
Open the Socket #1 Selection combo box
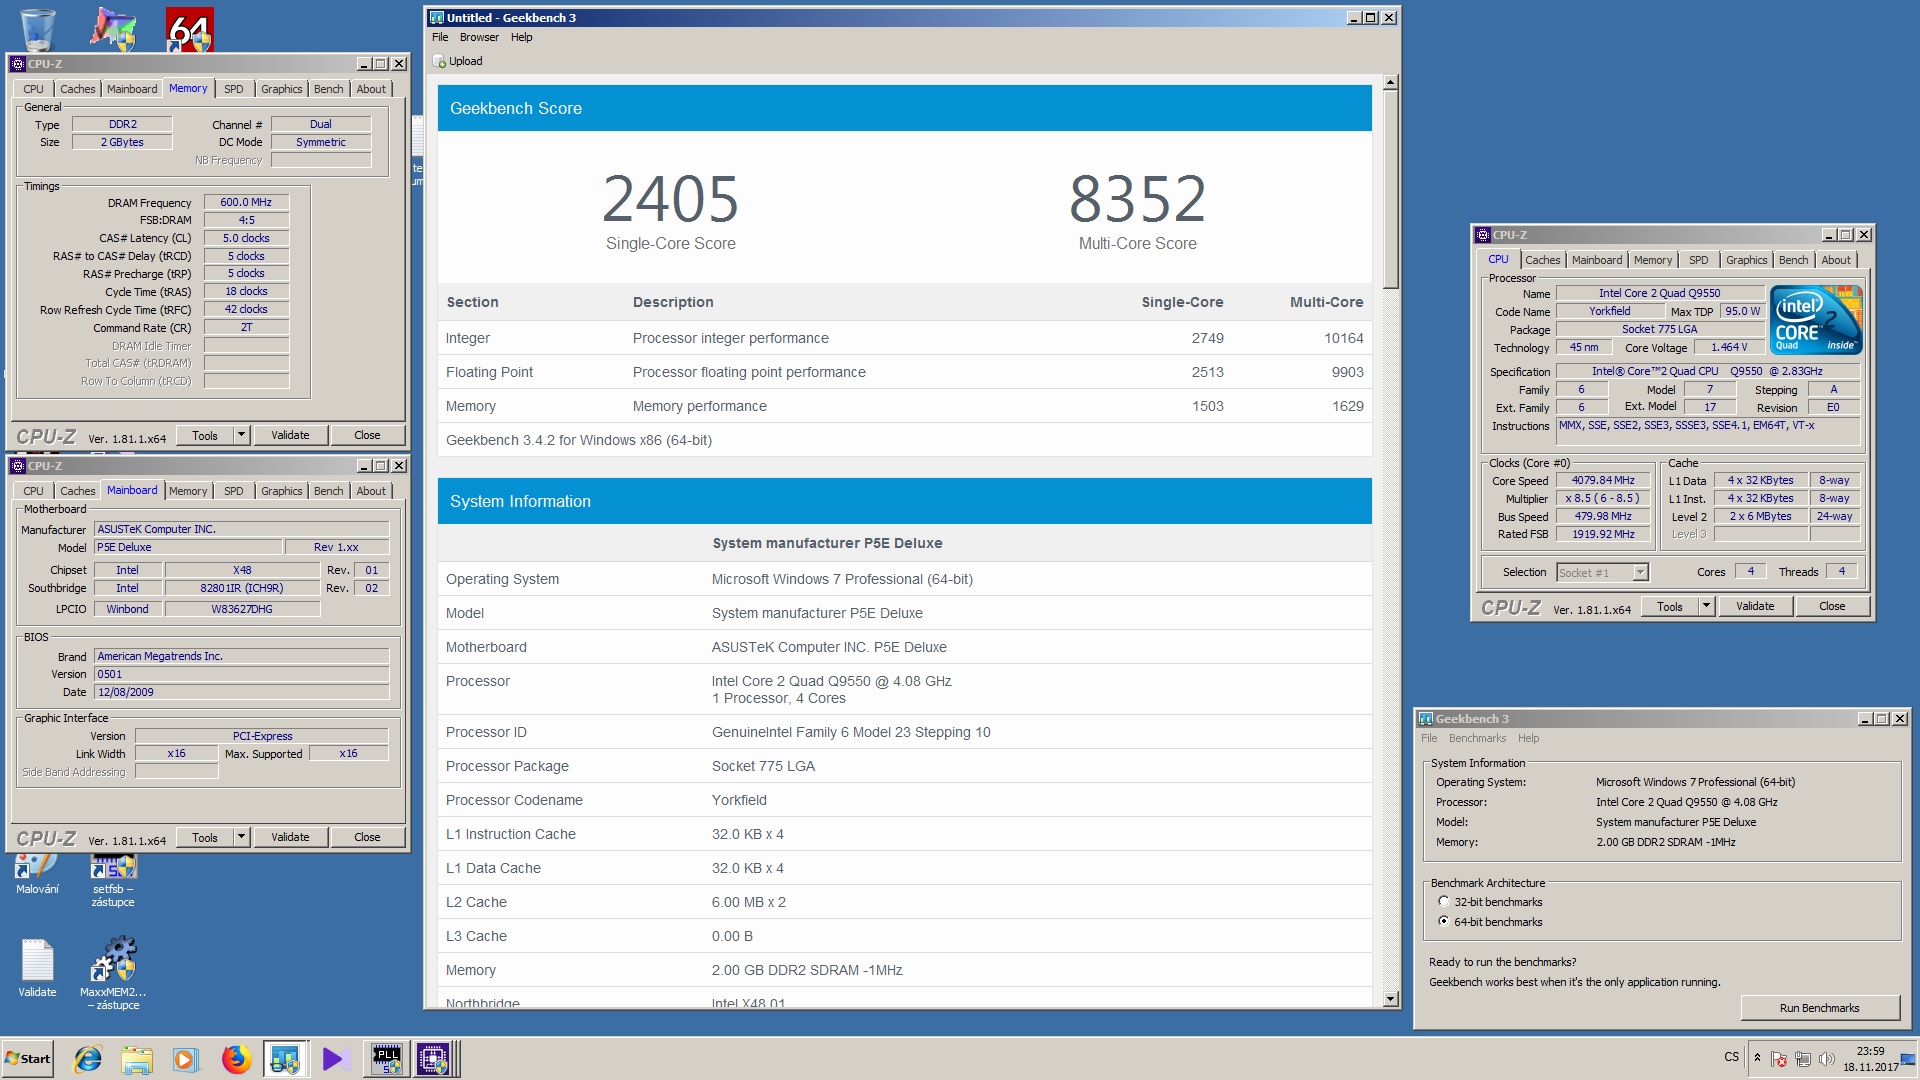click(1602, 573)
